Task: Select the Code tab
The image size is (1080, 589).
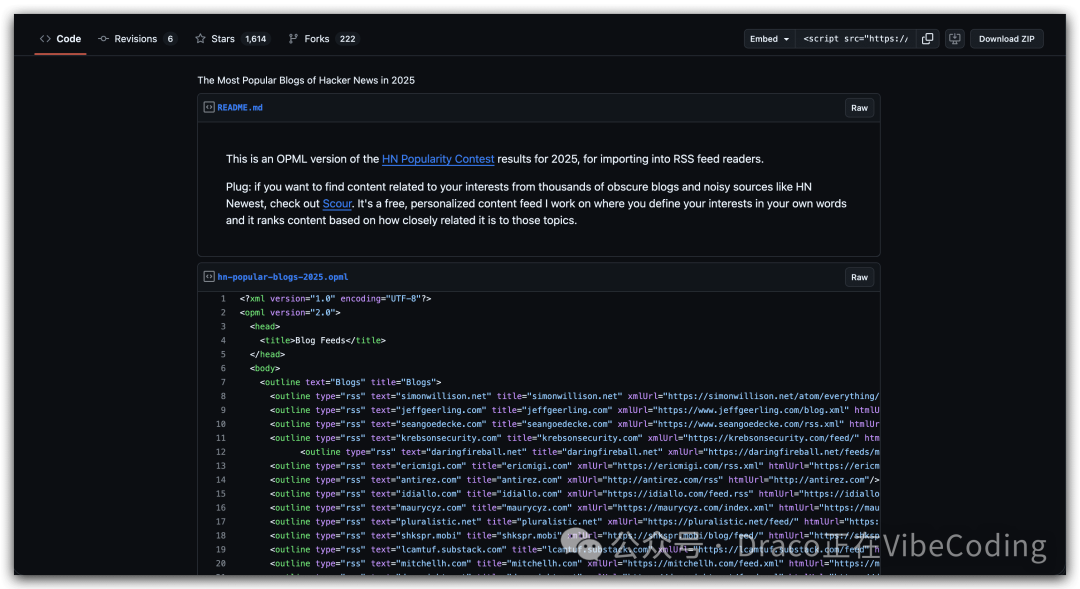Action: (x=60, y=38)
